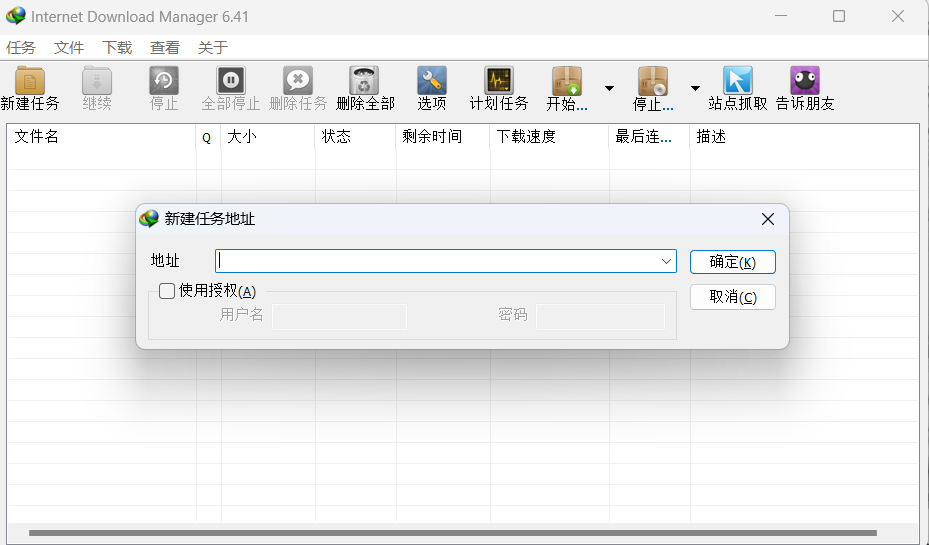Close the 新建任务地址 dialog

click(768, 219)
